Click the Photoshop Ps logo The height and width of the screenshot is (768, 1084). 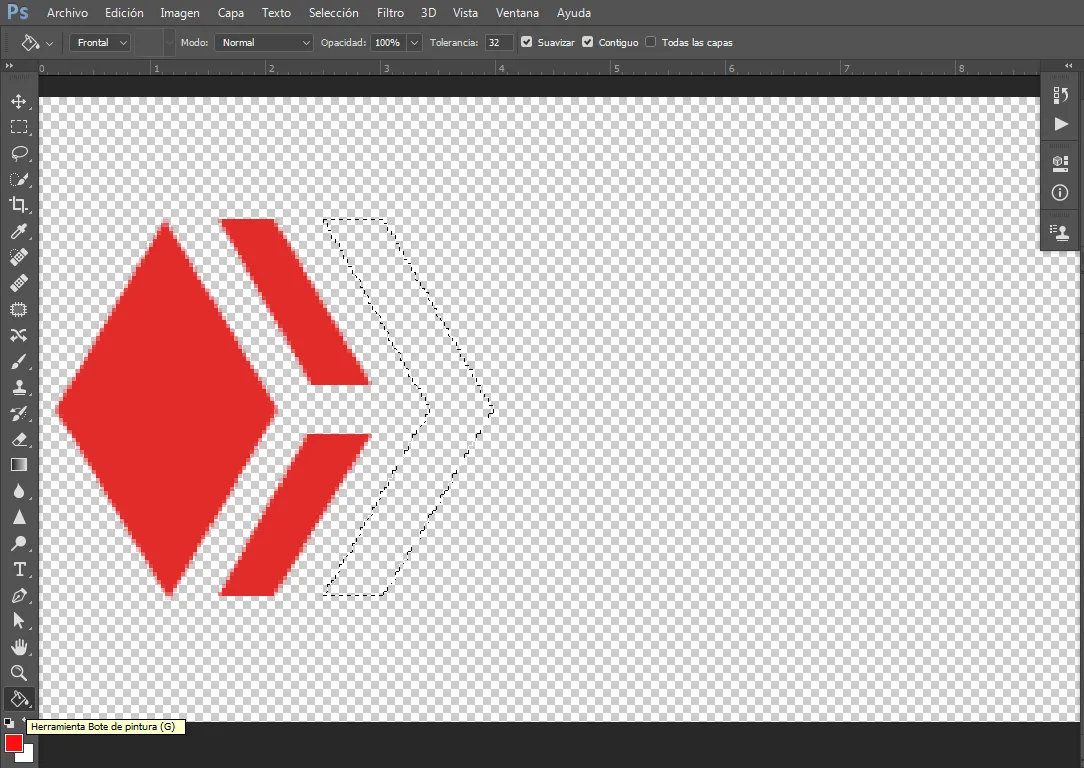(17, 12)
